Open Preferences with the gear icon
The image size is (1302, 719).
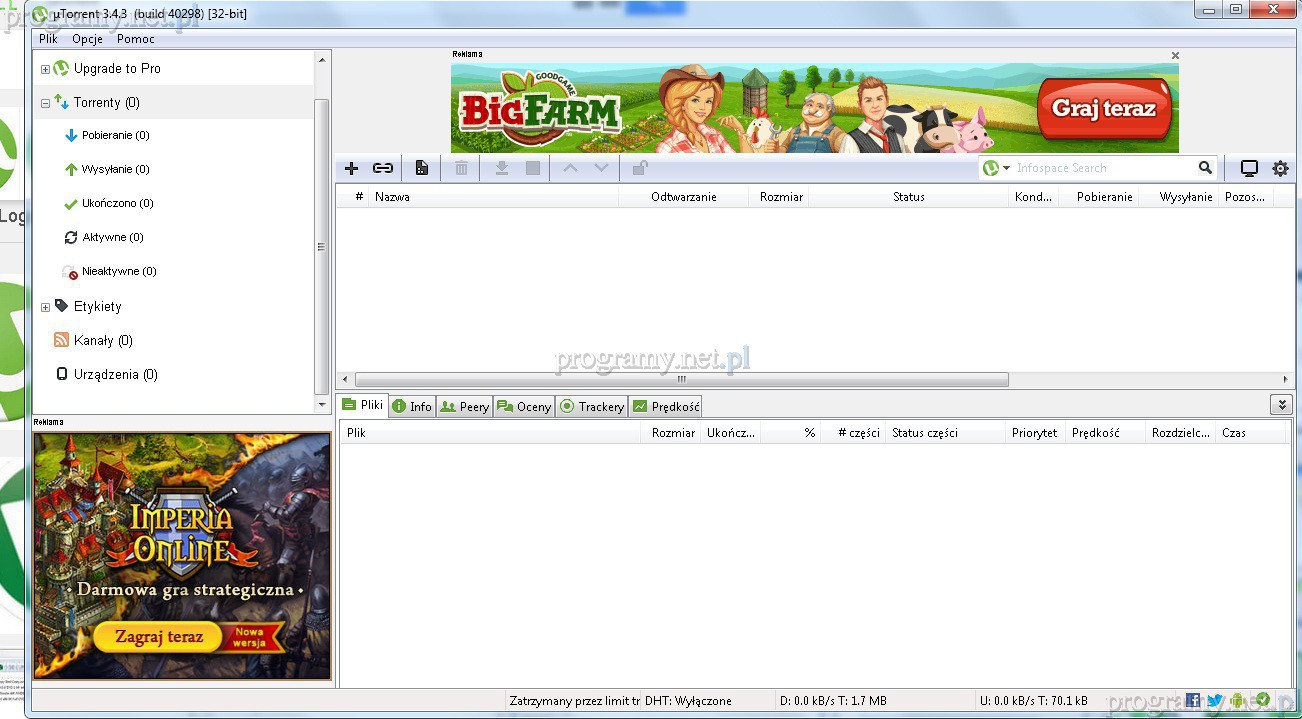coord(1280,168)
